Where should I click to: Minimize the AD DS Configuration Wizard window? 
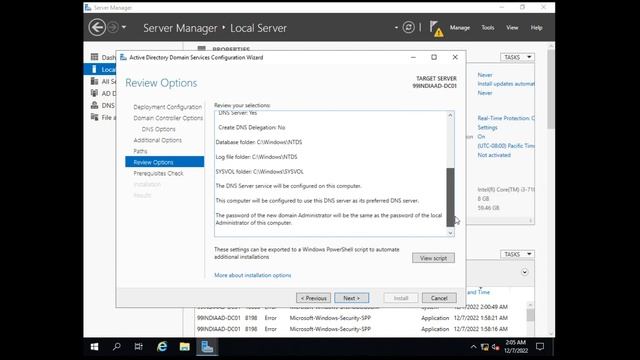click(x=413, y=57)
